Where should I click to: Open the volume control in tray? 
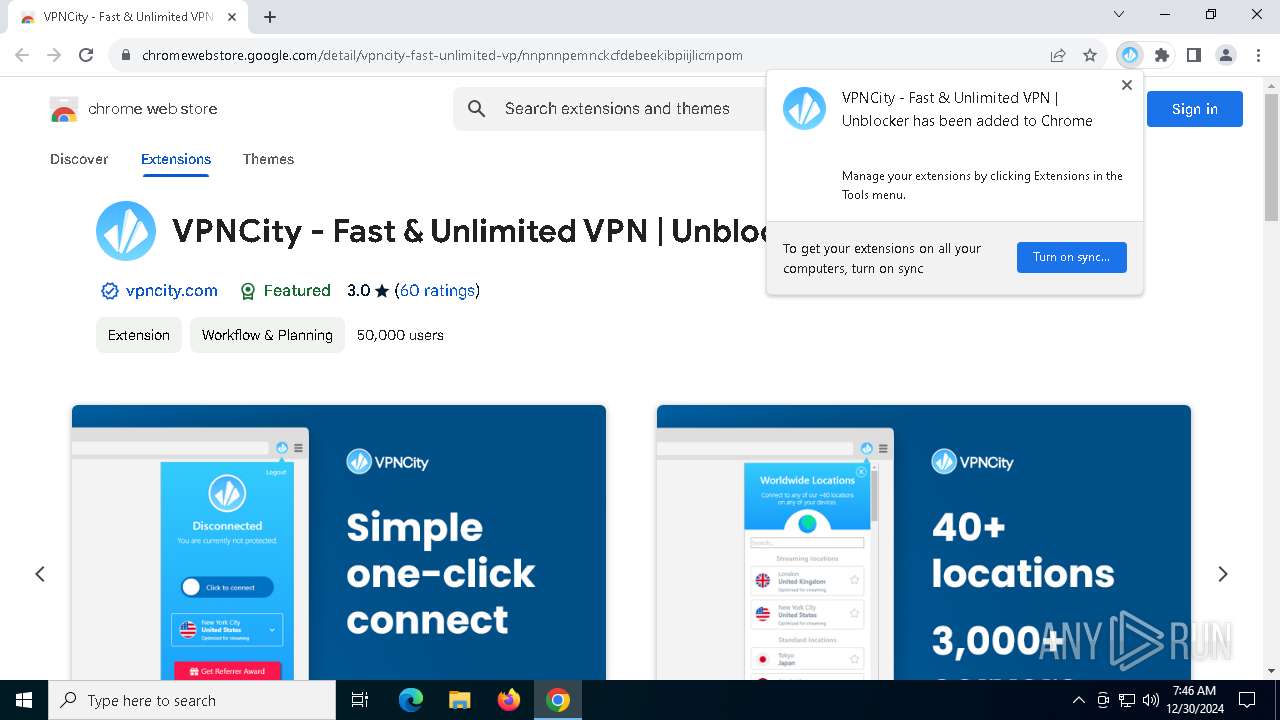click(x=1151, y=700)
